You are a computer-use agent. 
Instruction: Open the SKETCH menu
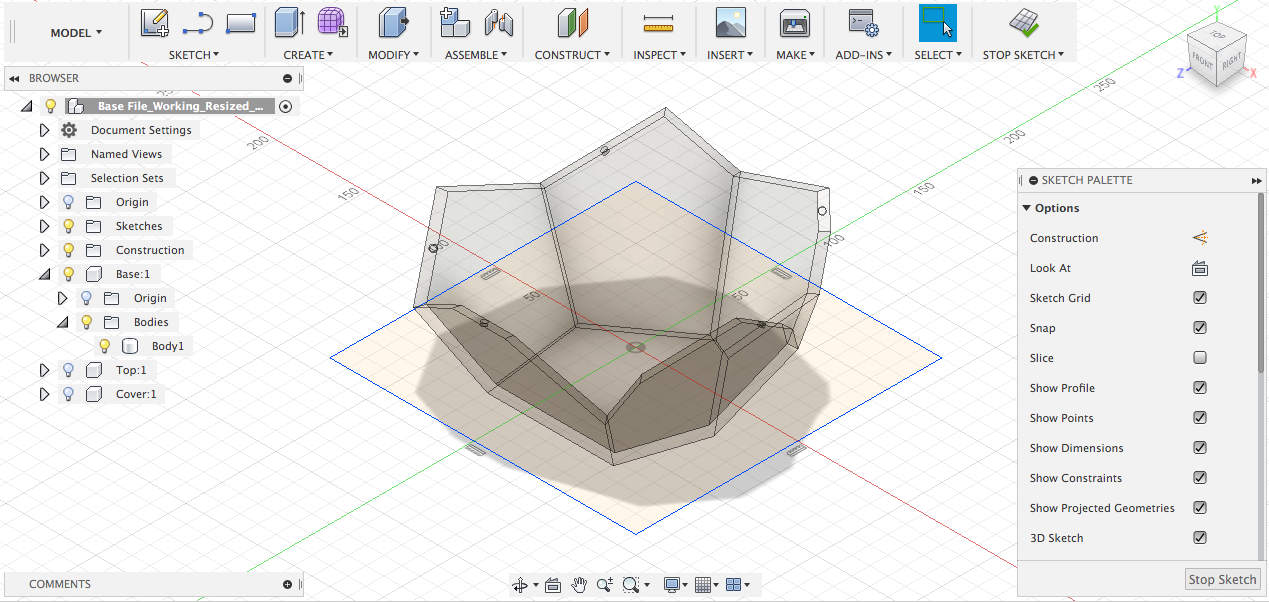point(194,55)
